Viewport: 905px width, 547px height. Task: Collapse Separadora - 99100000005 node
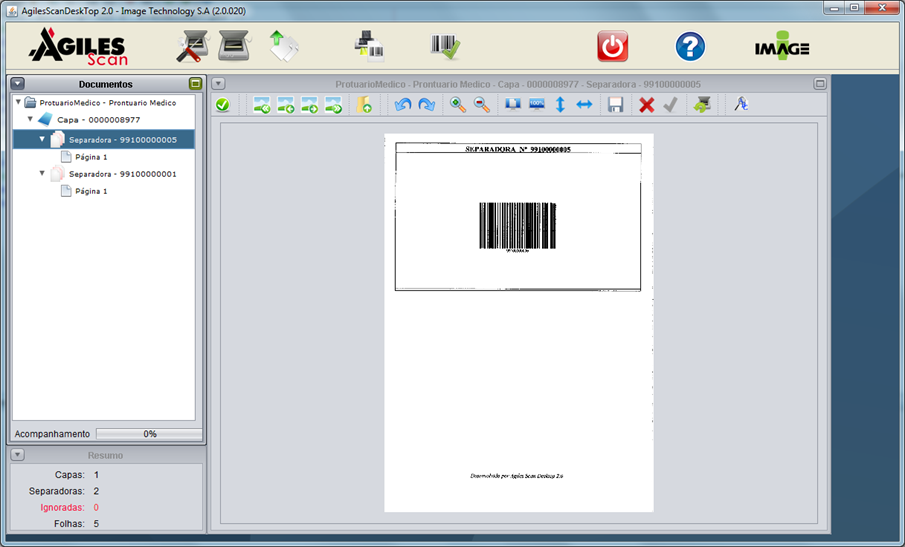pos(42,139)
